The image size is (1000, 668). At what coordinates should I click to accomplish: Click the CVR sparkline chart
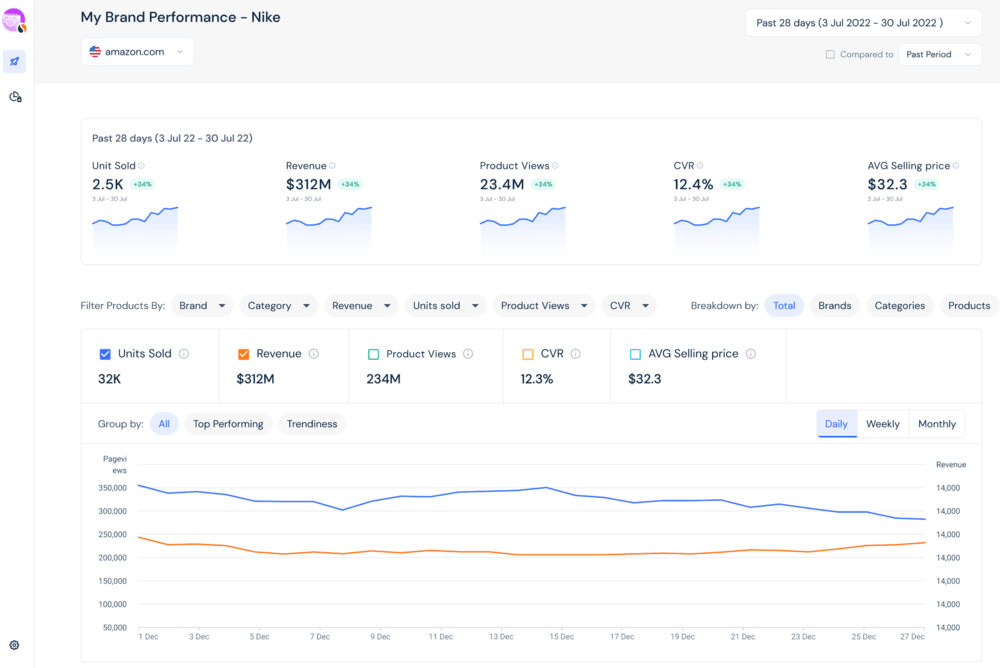pos(717,228)
